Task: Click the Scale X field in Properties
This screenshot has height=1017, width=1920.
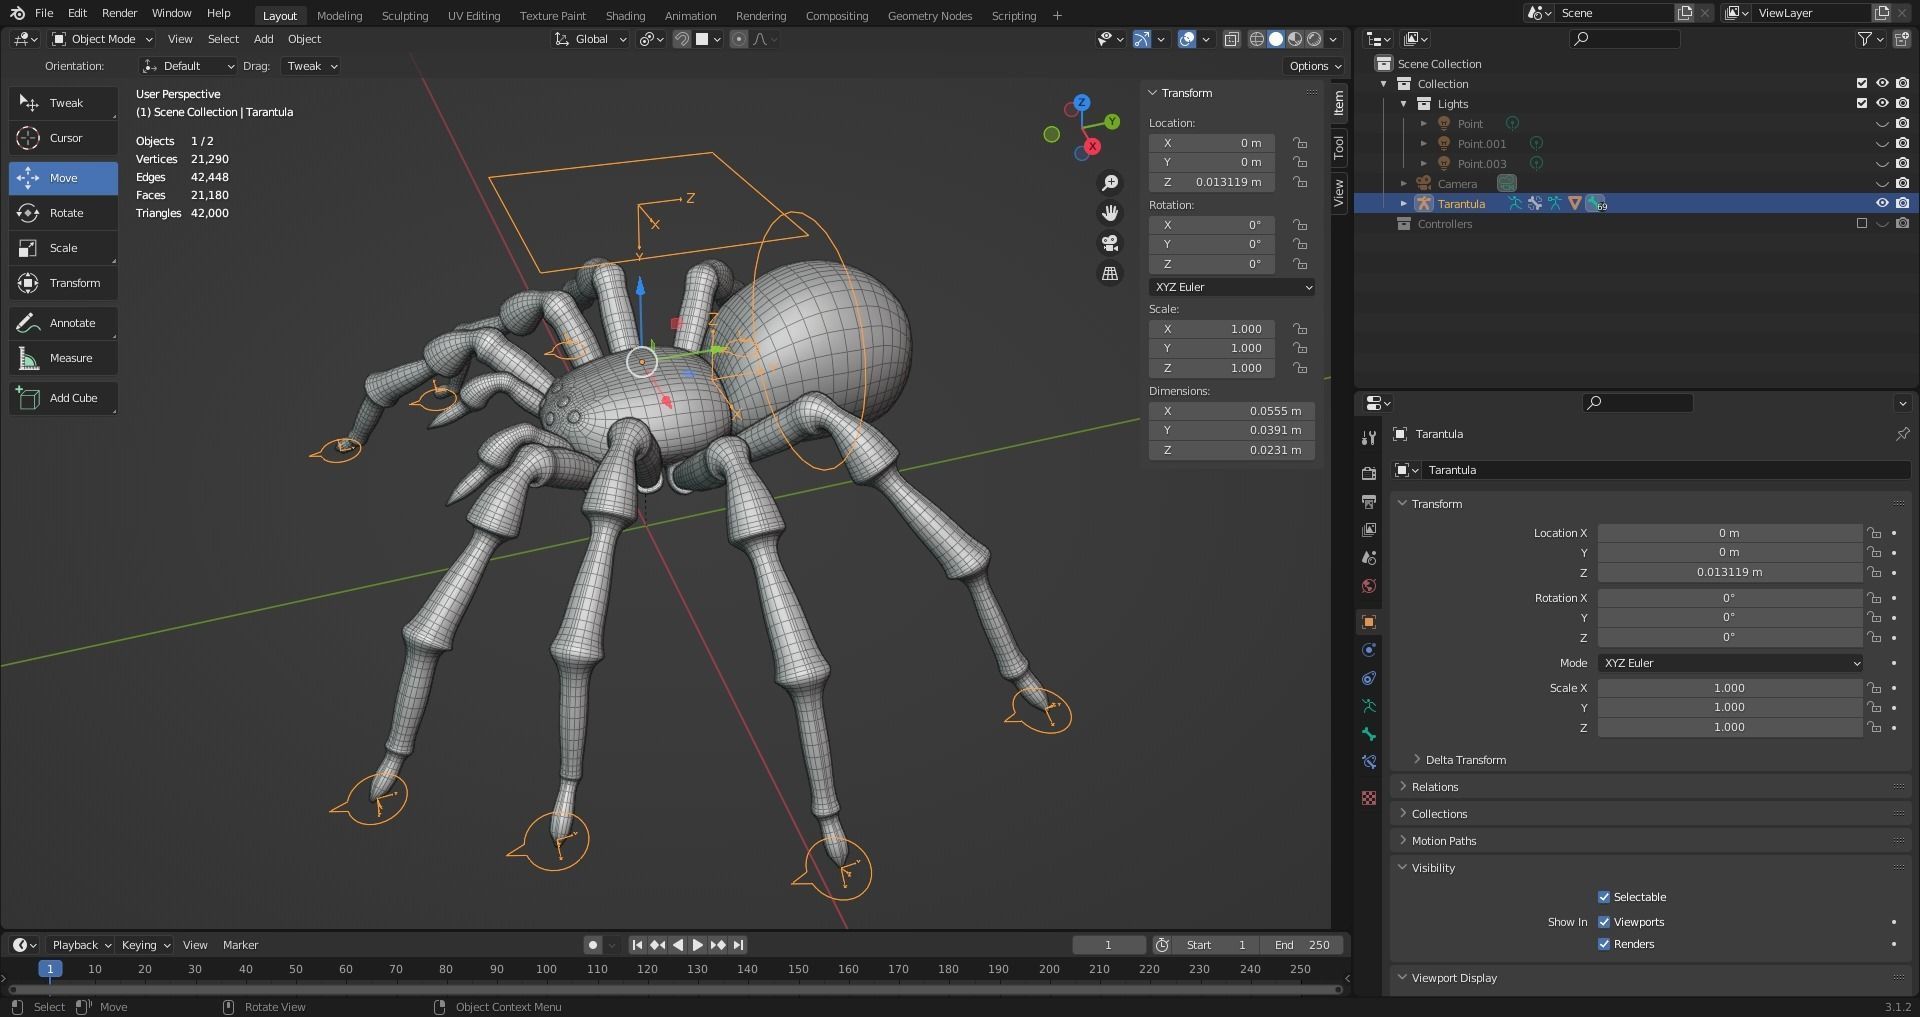Action: point(1729,688)
